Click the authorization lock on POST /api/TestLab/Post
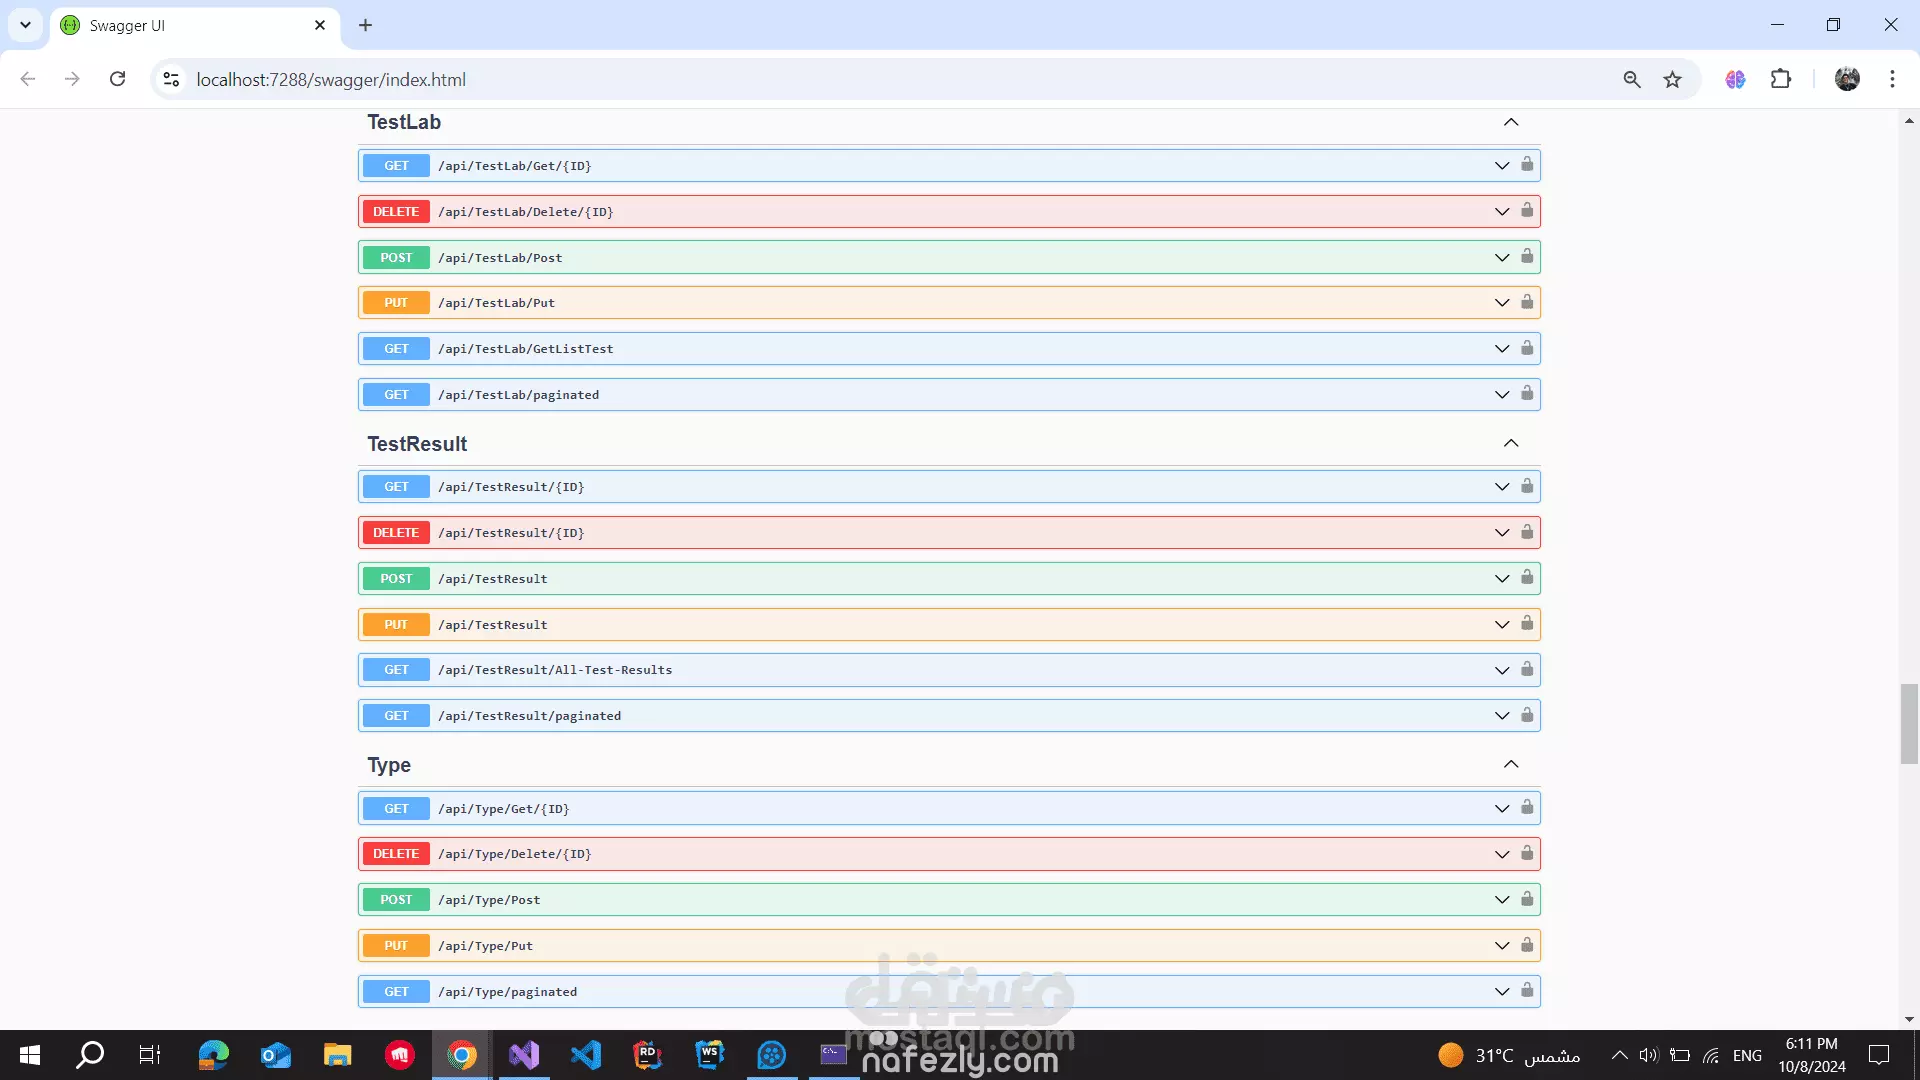 (x=1527, y=256)
